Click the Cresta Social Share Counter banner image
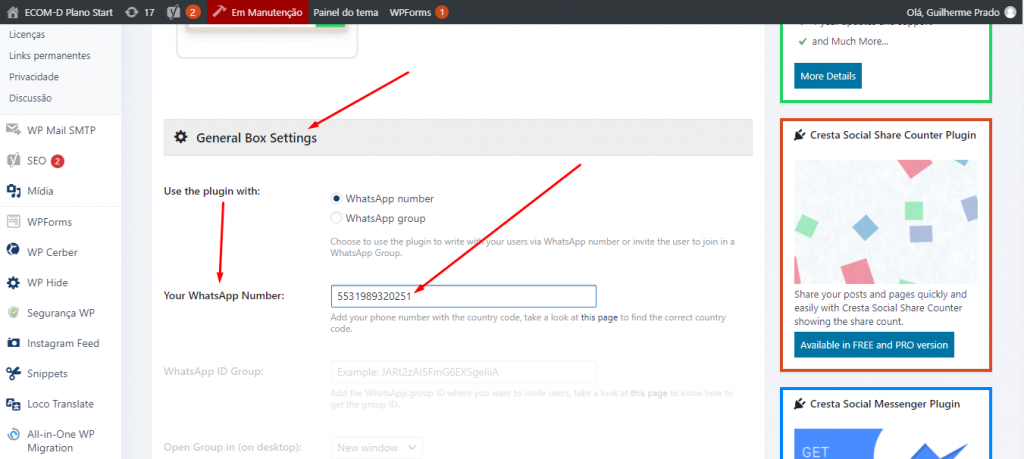 pos(886,221)
